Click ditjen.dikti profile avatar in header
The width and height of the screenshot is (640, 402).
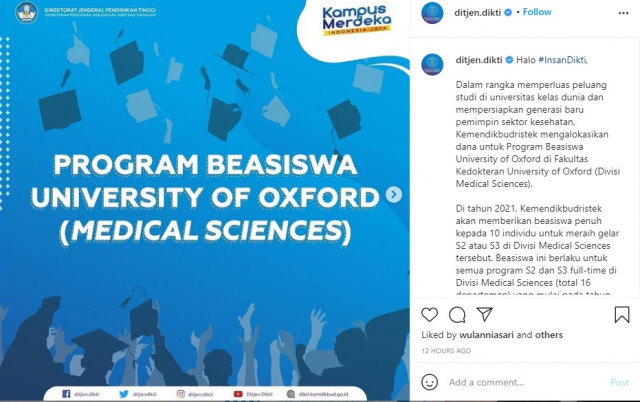[432, 13]
